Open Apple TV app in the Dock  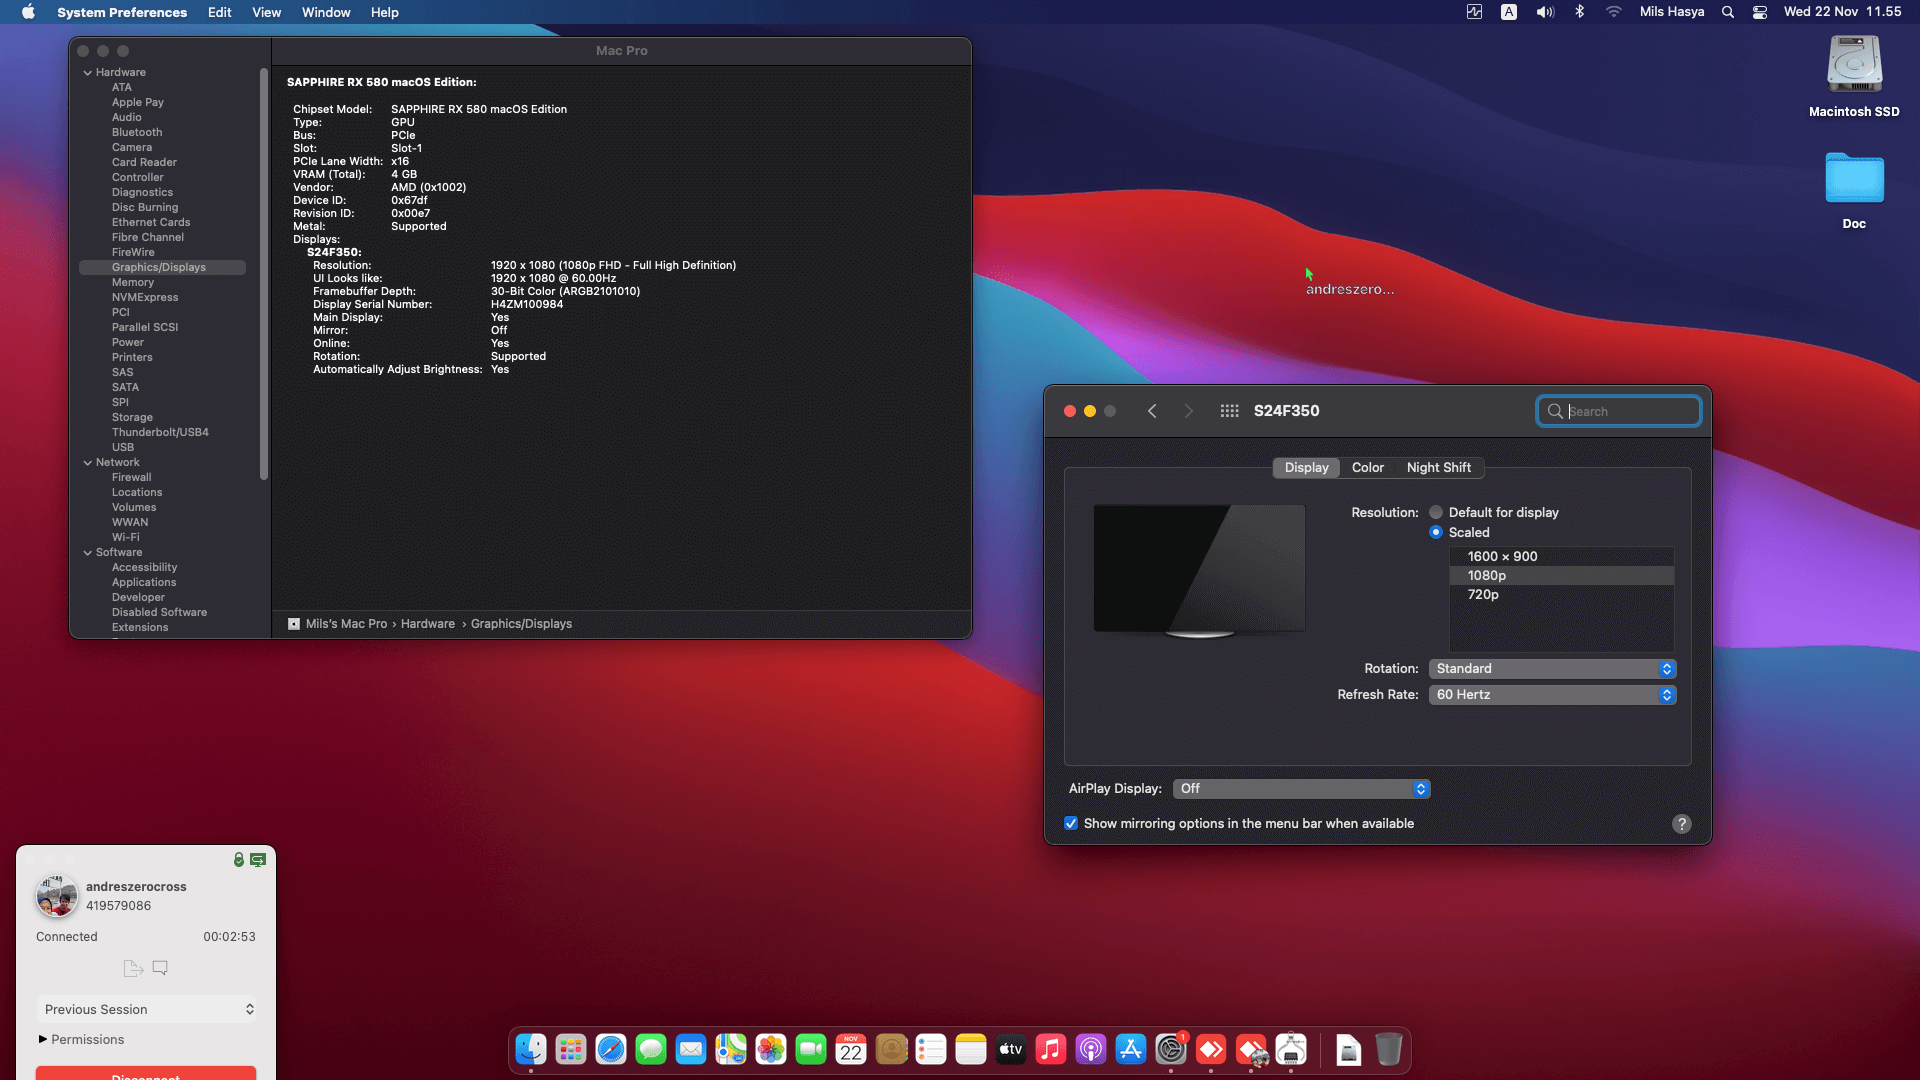(x=1011, y=1049)
